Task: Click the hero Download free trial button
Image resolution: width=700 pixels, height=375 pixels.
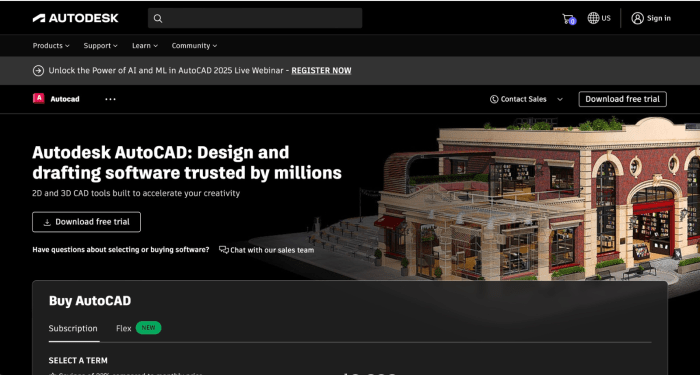Action: point(86,222)
